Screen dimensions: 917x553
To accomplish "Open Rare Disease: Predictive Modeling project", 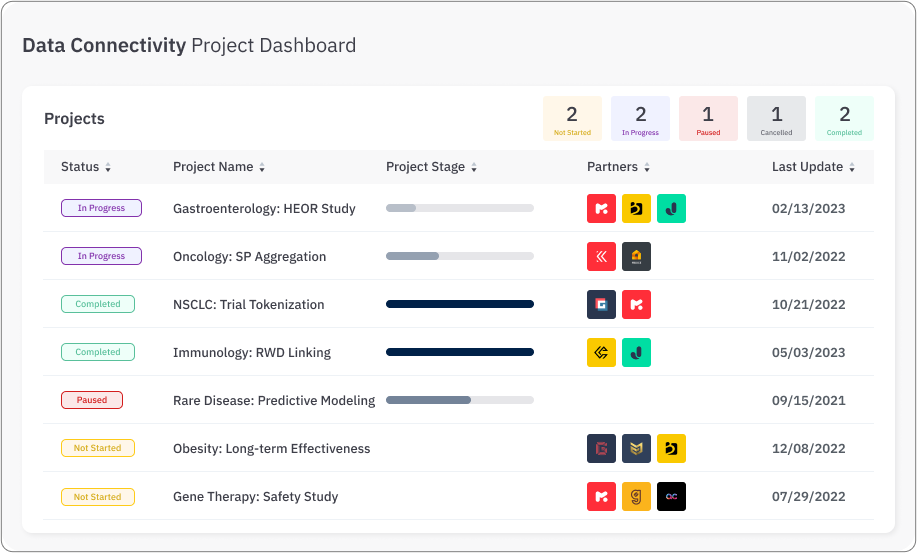I will coord(273,400).
